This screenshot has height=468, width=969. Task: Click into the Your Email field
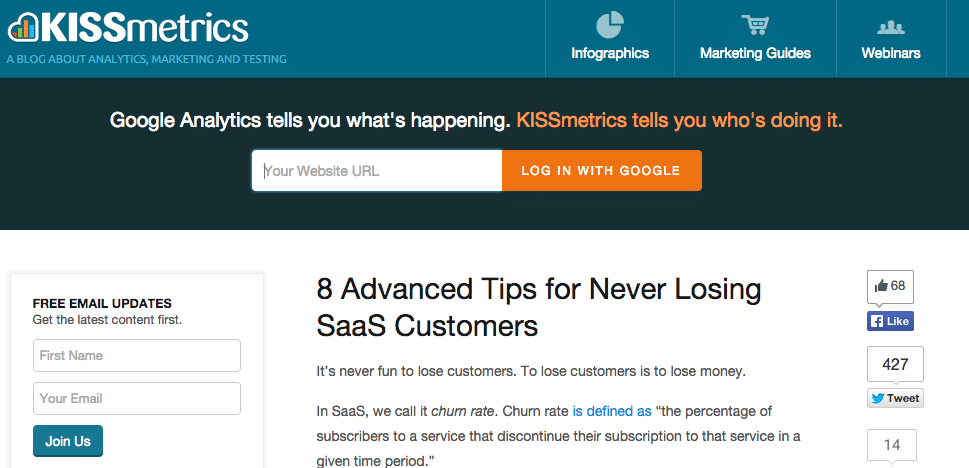click(137, 399)
